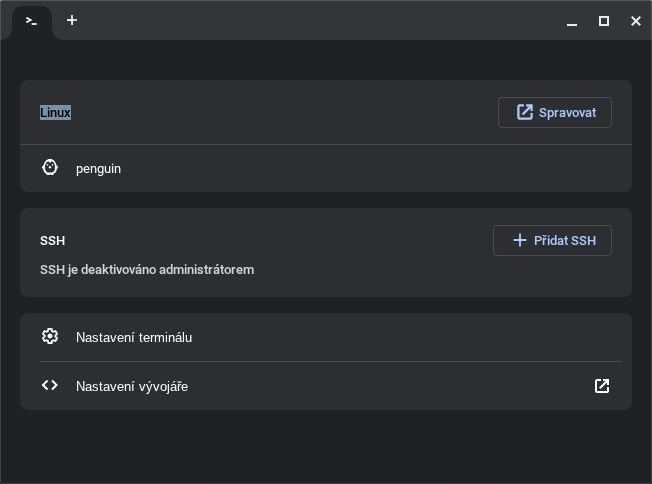Screen dimensions: 652x484
Task: Click the external-link icon beside Nastavení vývojáře
Action: point(602,386)
